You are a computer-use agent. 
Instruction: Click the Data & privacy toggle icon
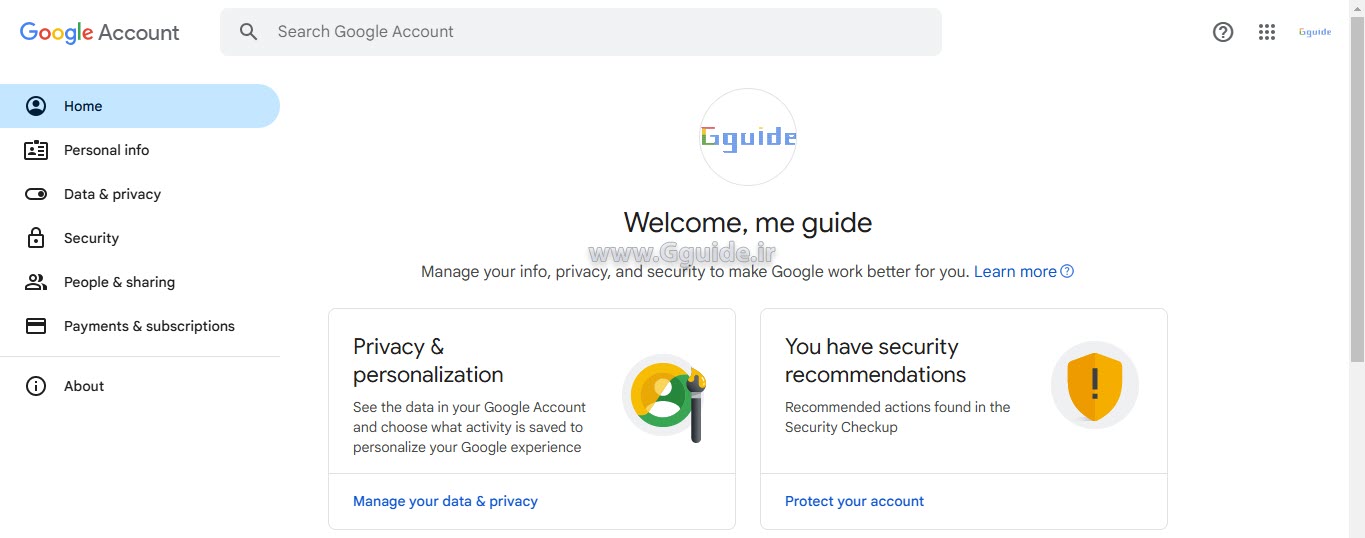click(36, 194)
